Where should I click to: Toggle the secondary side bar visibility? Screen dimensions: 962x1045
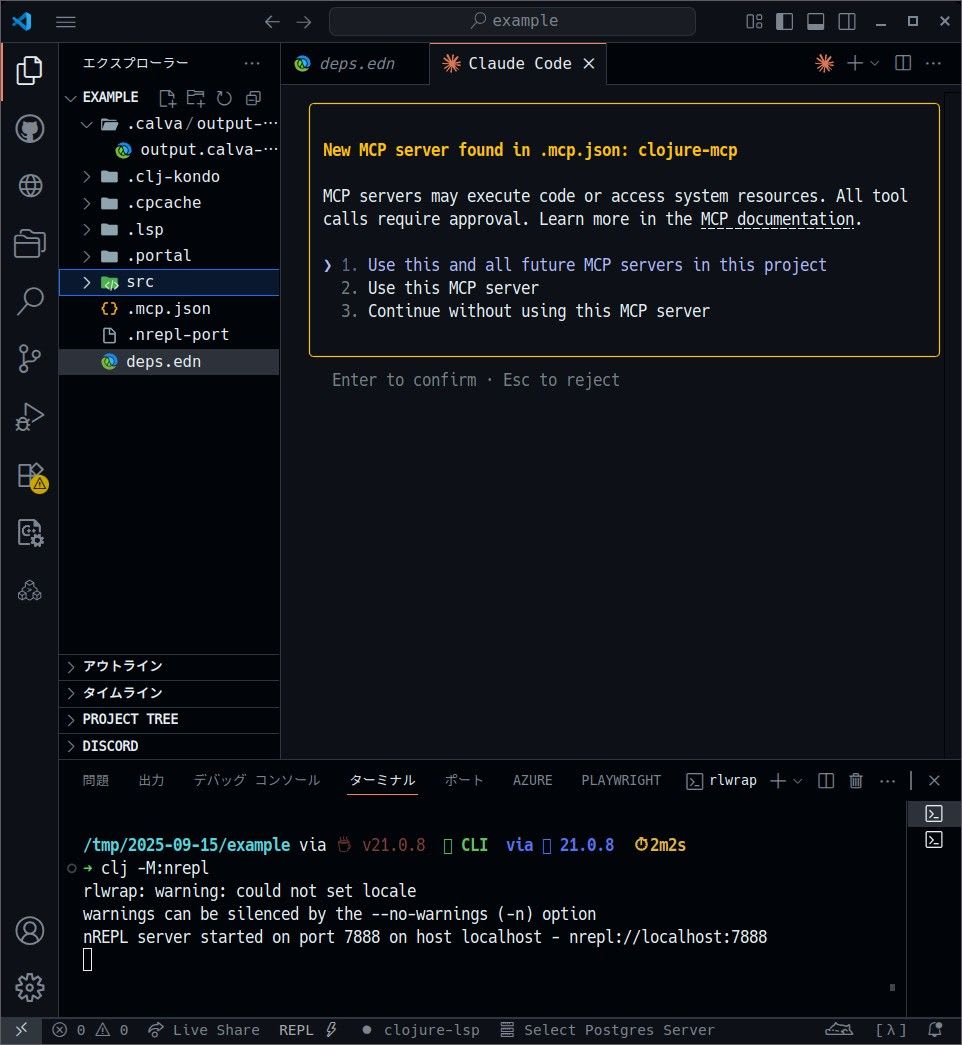point(847,22)
